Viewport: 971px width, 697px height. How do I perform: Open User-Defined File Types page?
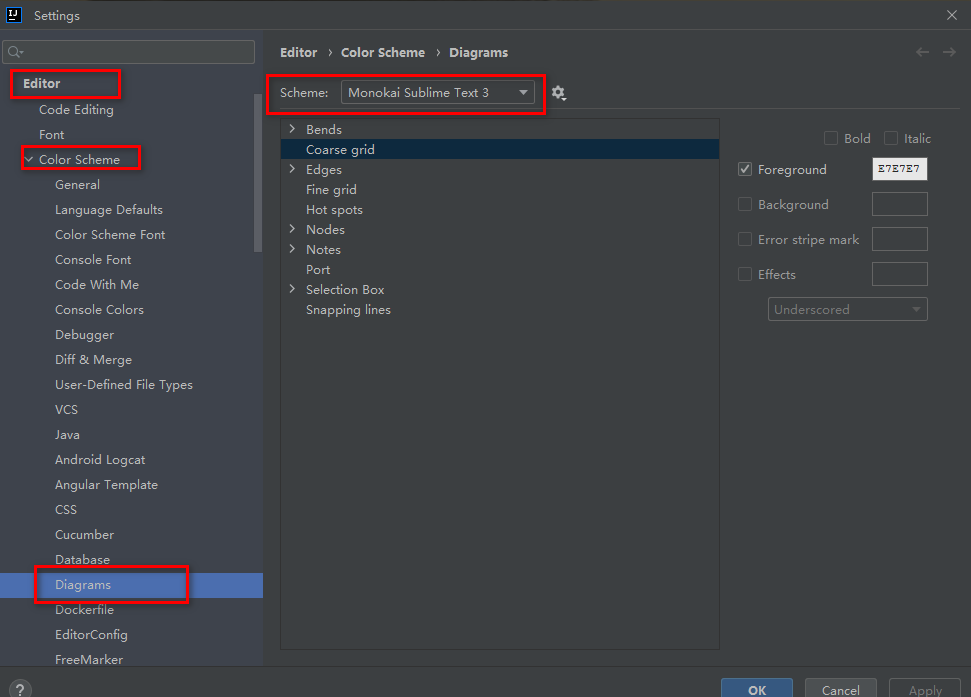click(124, 384)
